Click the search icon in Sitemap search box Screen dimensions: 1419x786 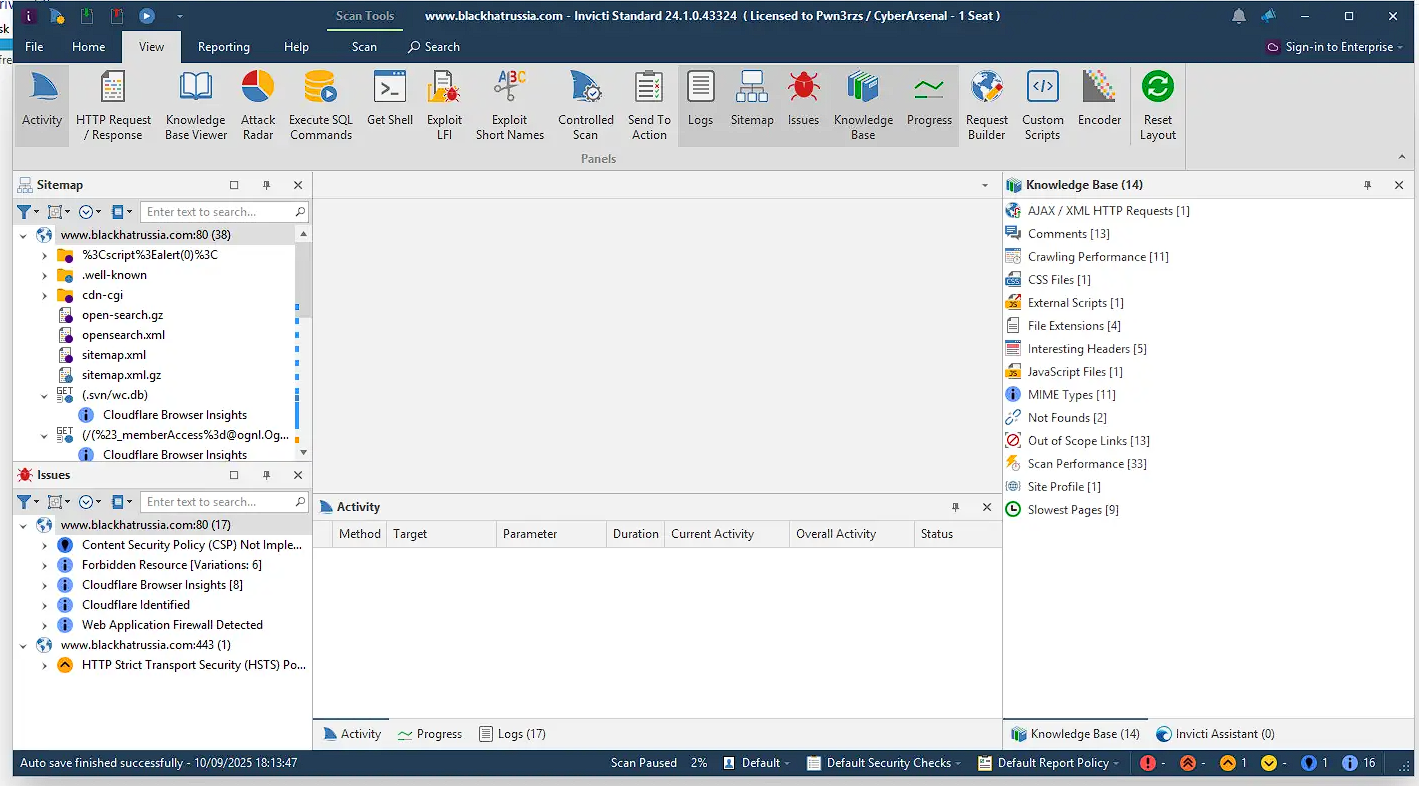[x=300, y=212]
